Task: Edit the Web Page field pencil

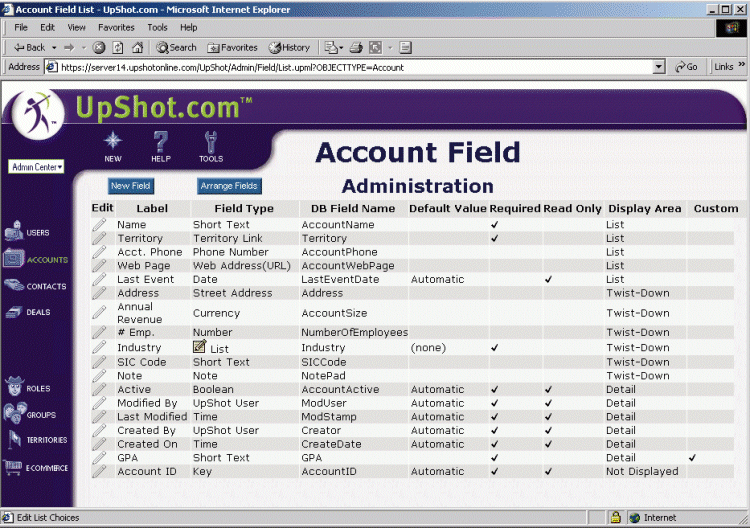Action: click(x=99, y=265)
